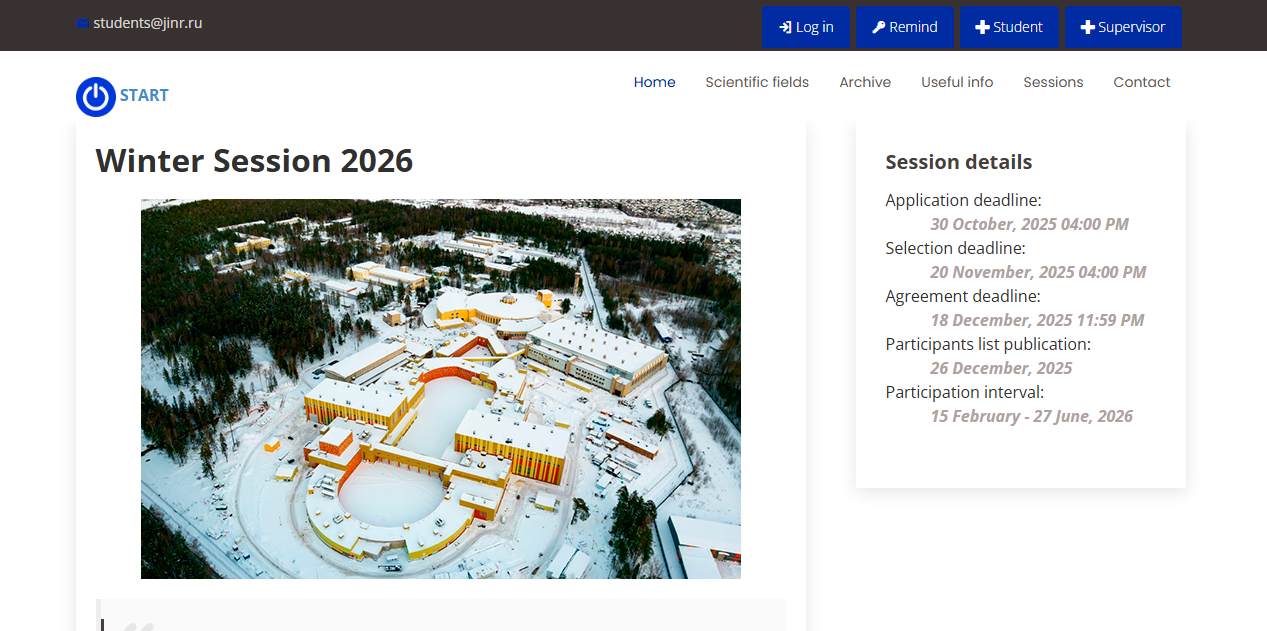Navigate to the Archive page
Screen dimensions: 1267x631
[865, 82]
